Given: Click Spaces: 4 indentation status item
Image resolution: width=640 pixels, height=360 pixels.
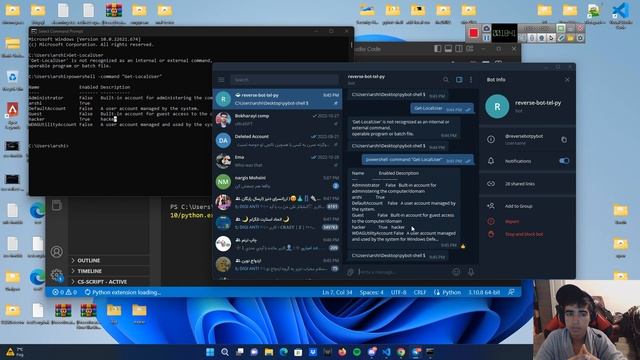Looking at the screenshot, I should (x=371, y=292).
